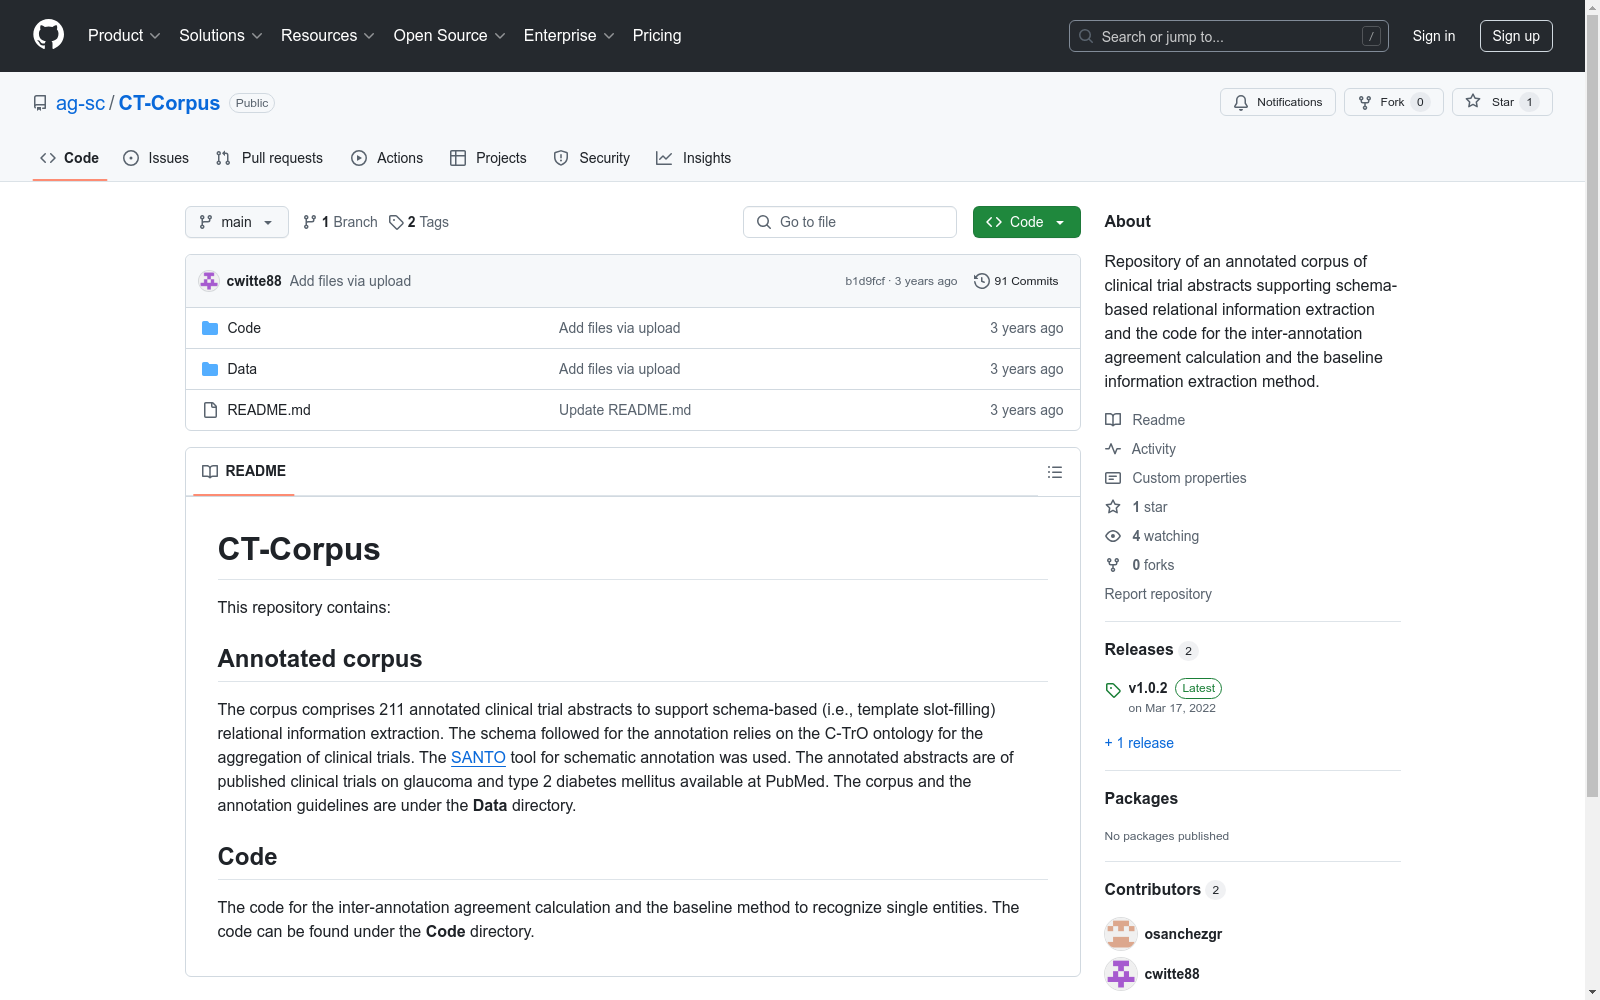The height and width of the screenshot is (1000, 1600).
Task: Switch to the Actions tab
Action: tap(387, 158)
